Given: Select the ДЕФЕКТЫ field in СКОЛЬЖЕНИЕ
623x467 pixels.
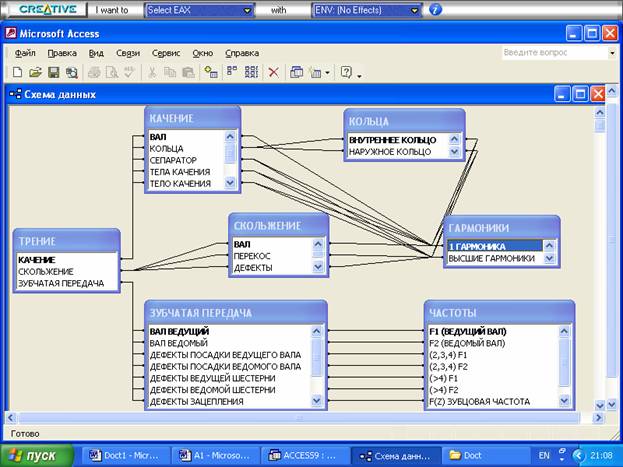Looking at the screenshot, I should (273, 267).
